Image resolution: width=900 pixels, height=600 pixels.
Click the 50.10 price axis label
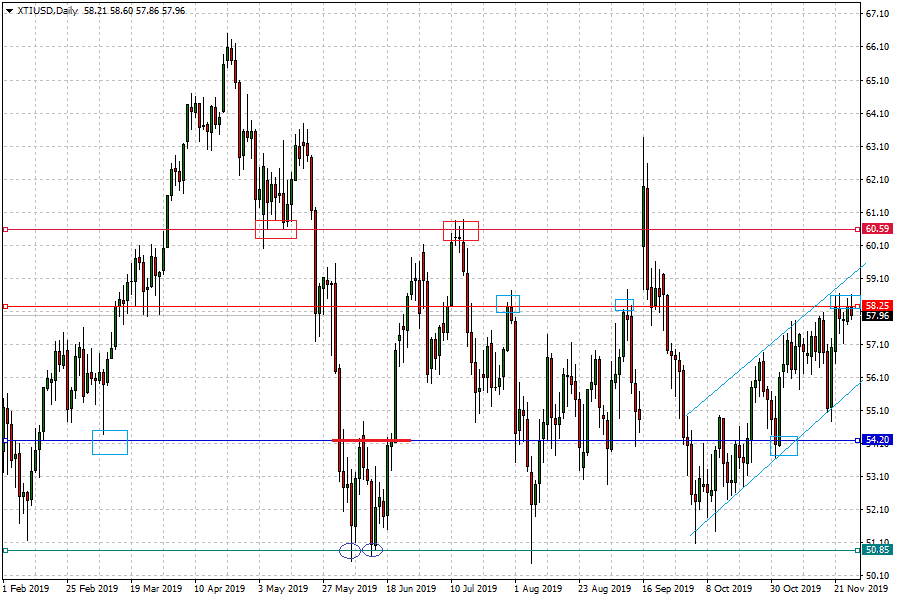click(877, 576)
